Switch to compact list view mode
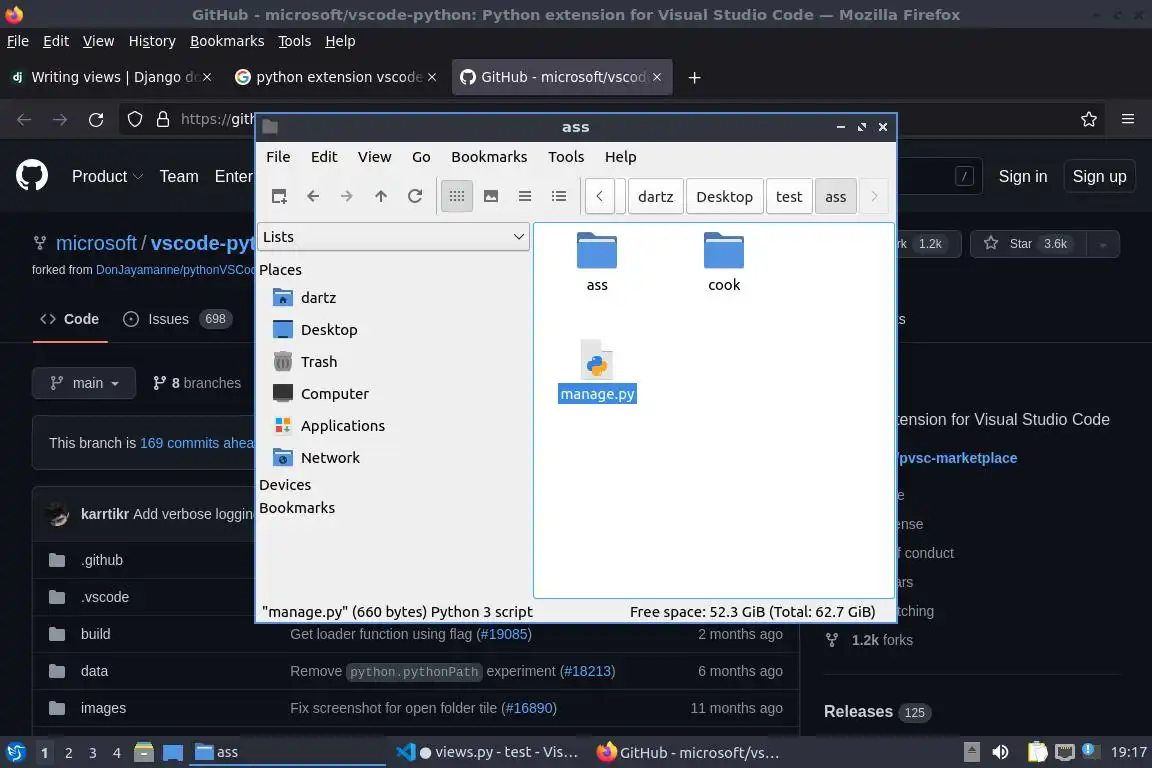The width and height of the screenshot is (1152, 768). (x=525, y=196)
